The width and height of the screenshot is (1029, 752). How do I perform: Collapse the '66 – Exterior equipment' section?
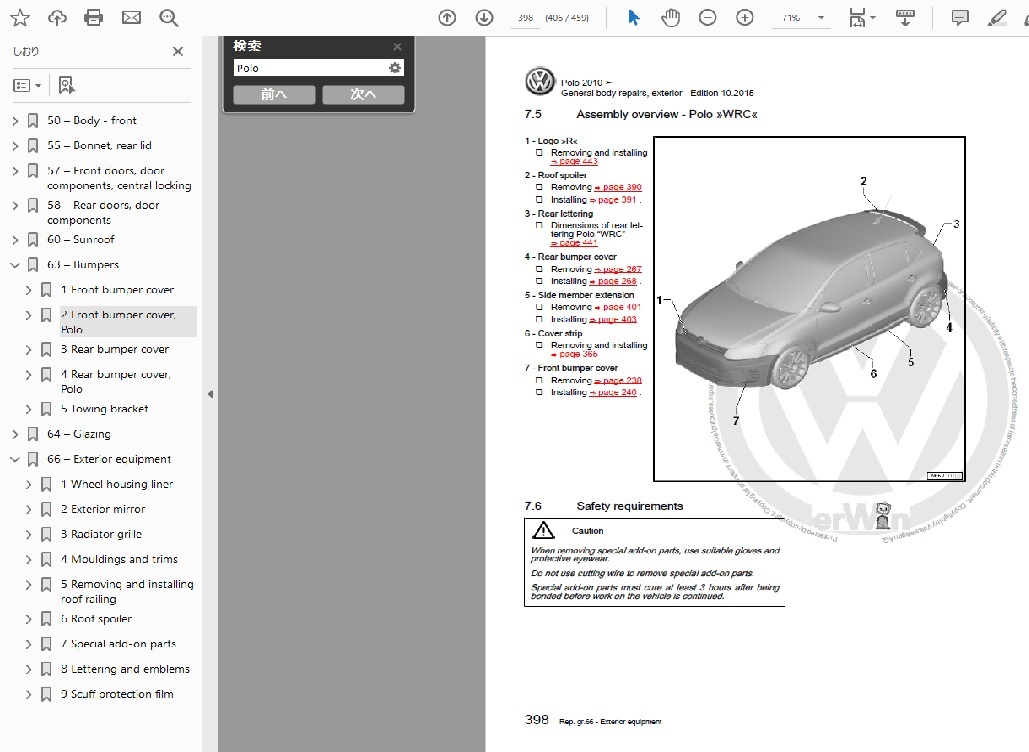(15, 459)
